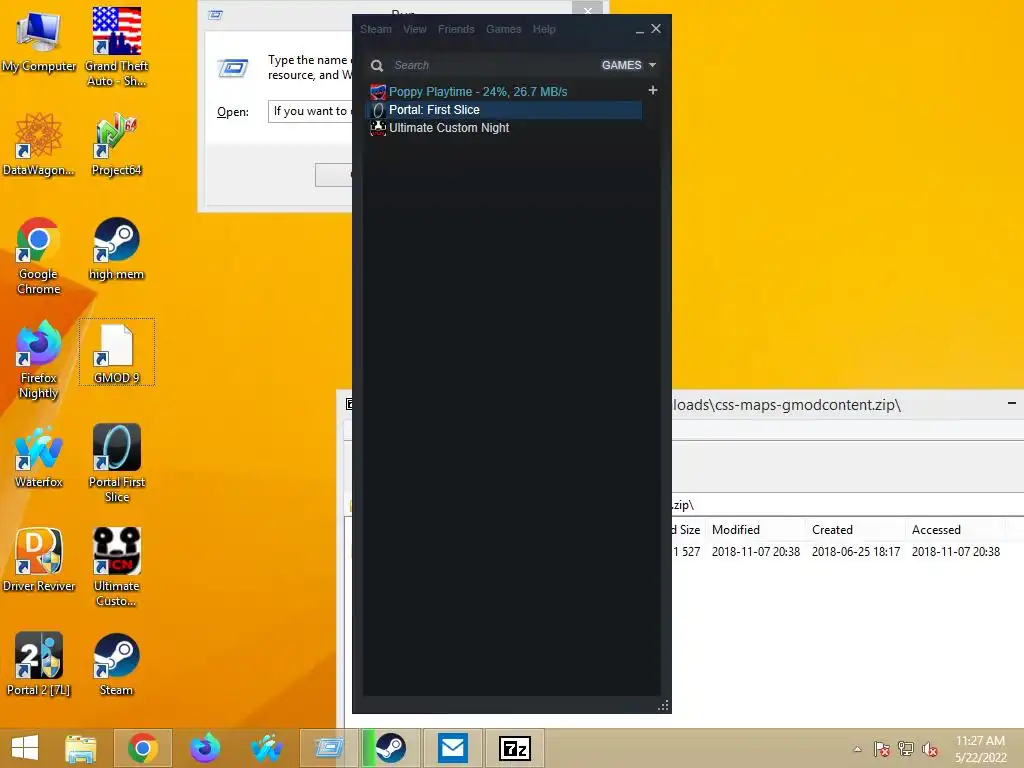
Task: Switch to Run dialog taskbar button
Action: click(328, 748)
